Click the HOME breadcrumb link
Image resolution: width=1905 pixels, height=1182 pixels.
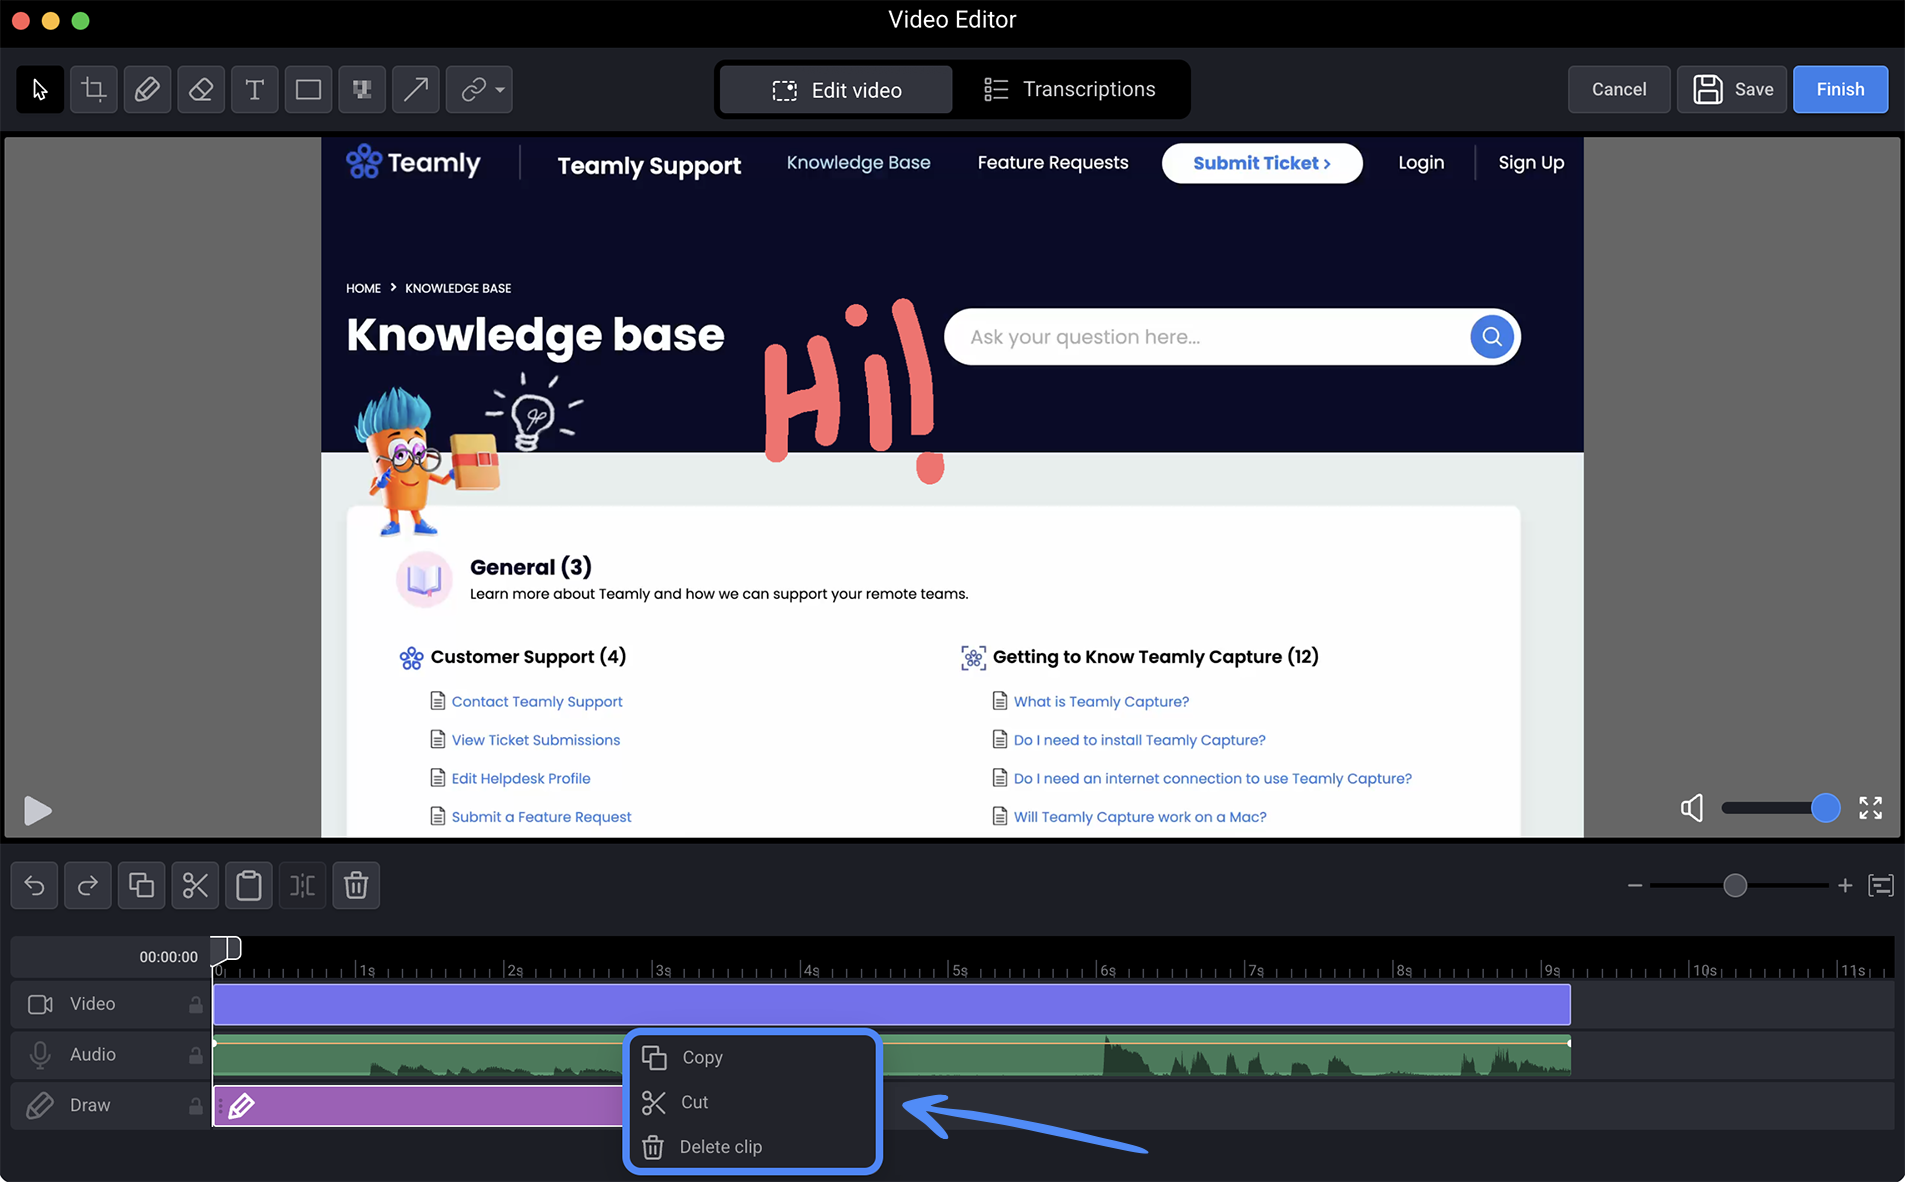click(x=363, y=288)
